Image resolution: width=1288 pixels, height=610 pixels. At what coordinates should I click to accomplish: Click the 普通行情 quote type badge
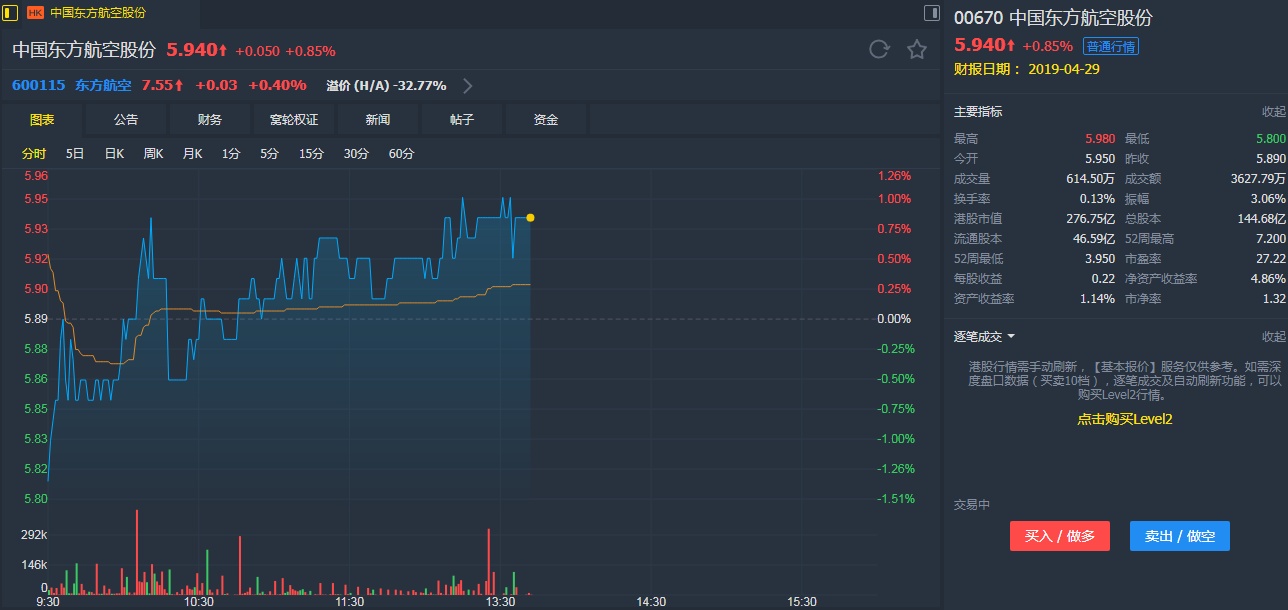click(1111, 47)
